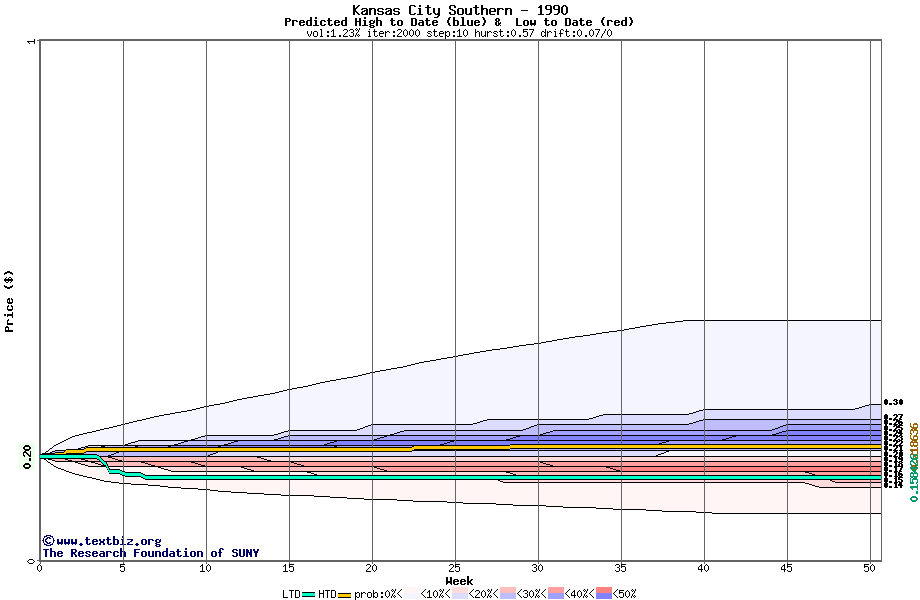Image resolution: width=920 pixels, height=600 pixels.
Task: Click the 'Week' x-axis label
Action: (x=459, y=581)
